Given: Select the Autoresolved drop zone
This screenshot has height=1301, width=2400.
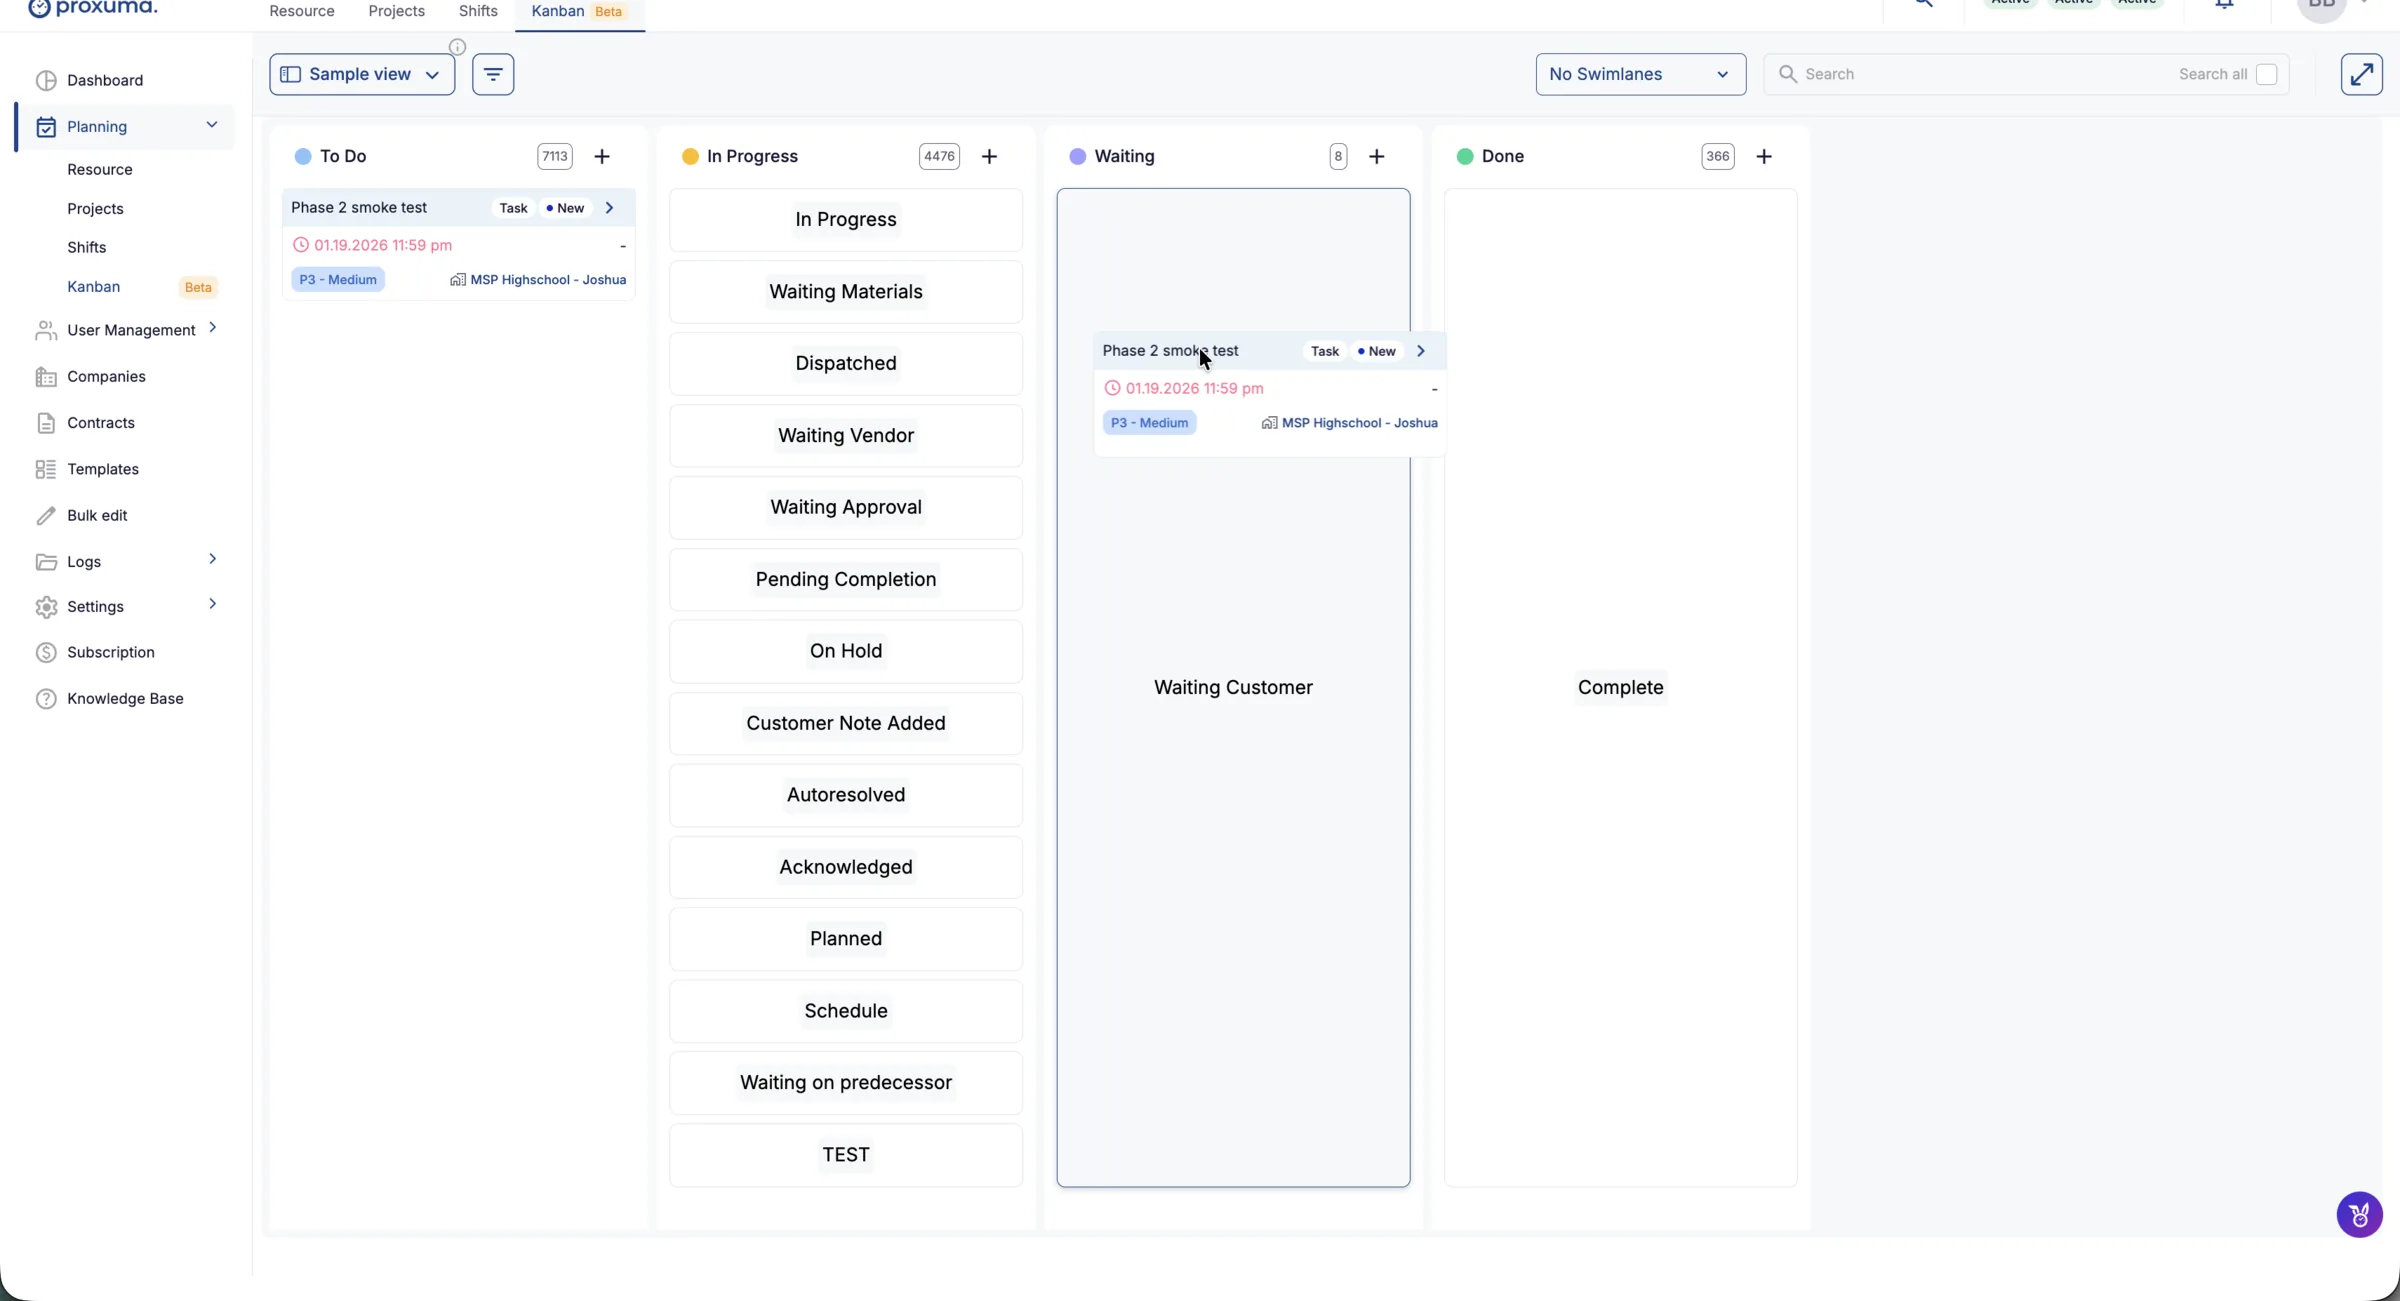Looking at the screenshot, I should (x=846, y=795).
